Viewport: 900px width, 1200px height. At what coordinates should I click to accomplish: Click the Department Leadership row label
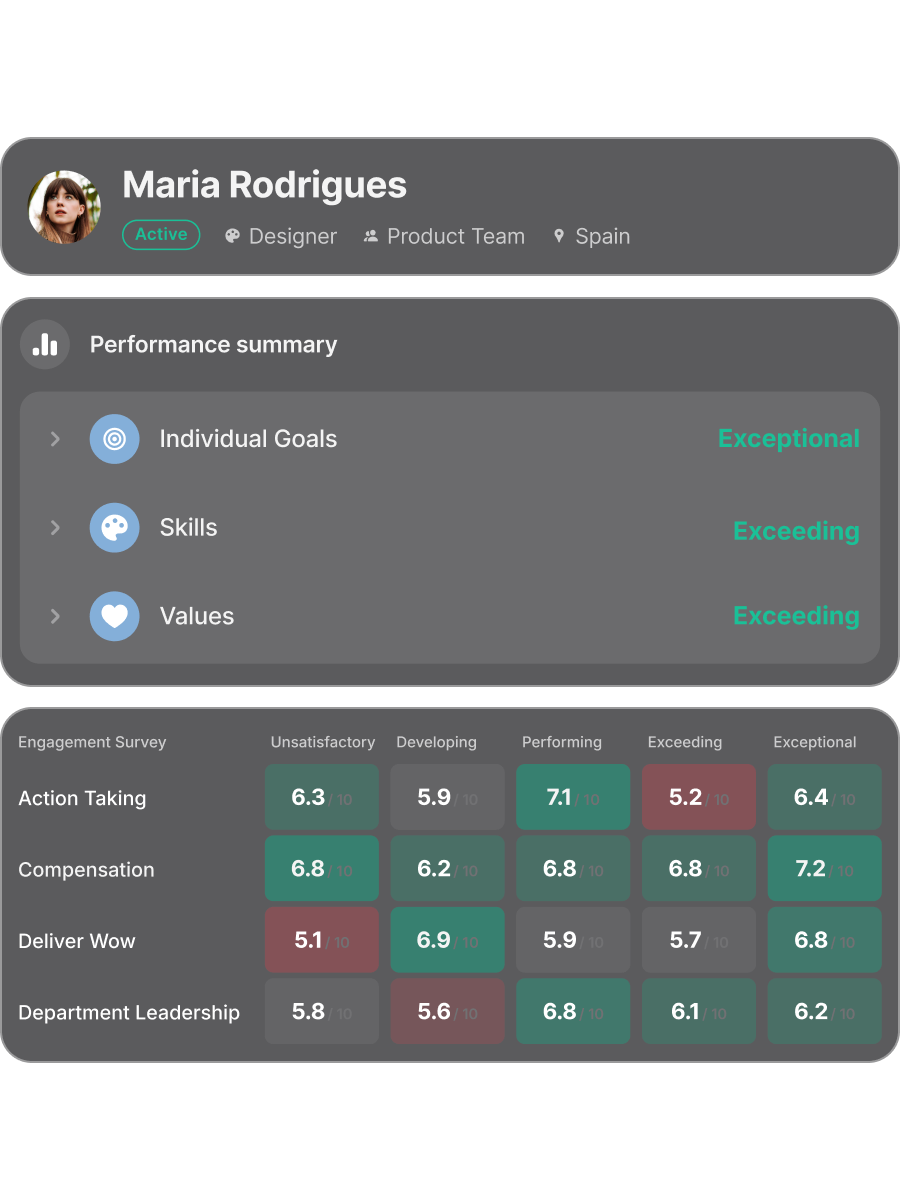click(x=129, y=1012)
